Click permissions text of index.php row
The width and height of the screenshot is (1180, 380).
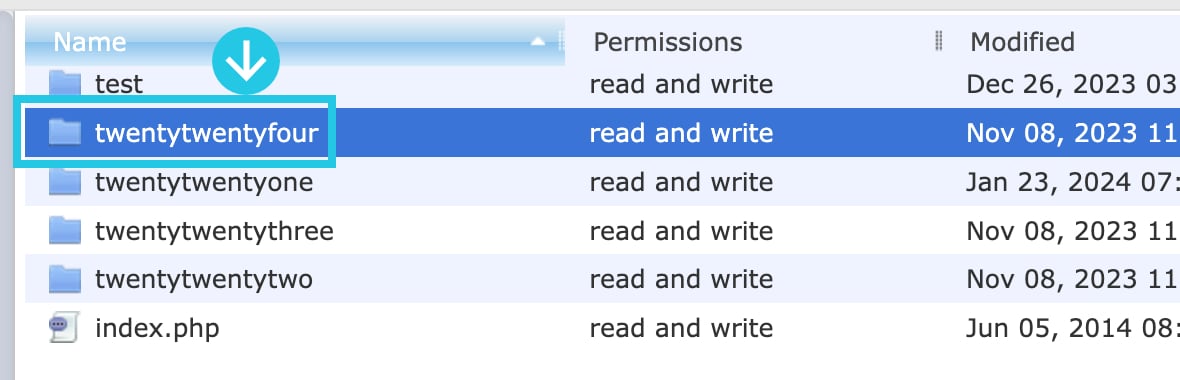681,328
